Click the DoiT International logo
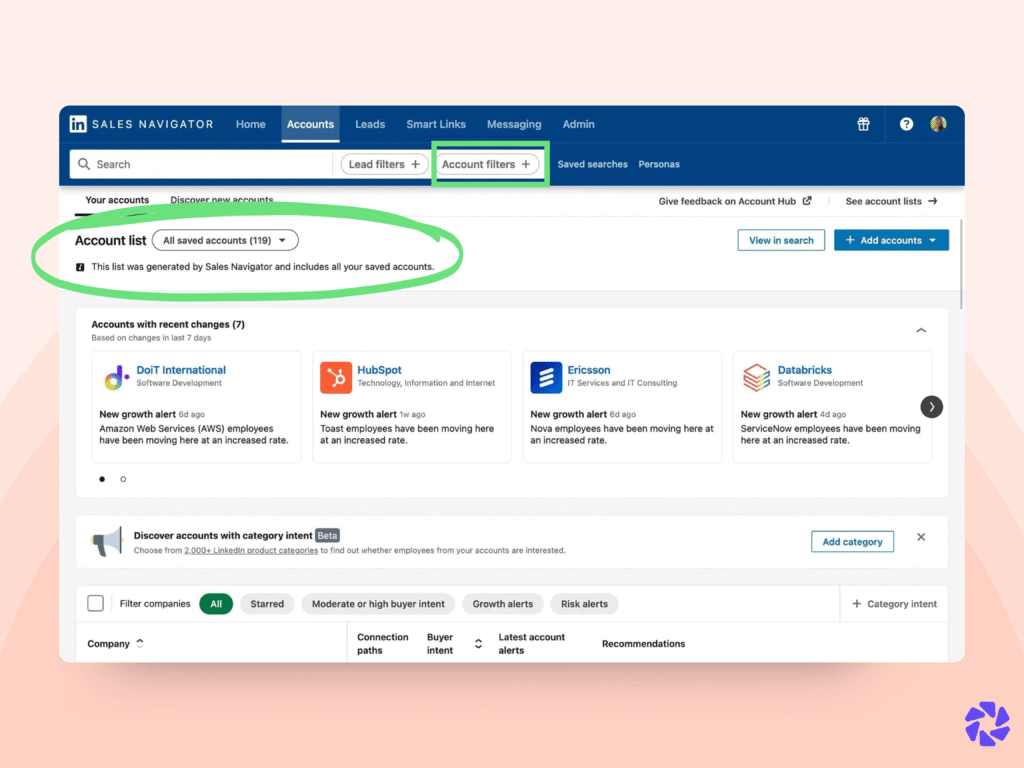This screenshot has height=768, width=1024. [115, 377]
